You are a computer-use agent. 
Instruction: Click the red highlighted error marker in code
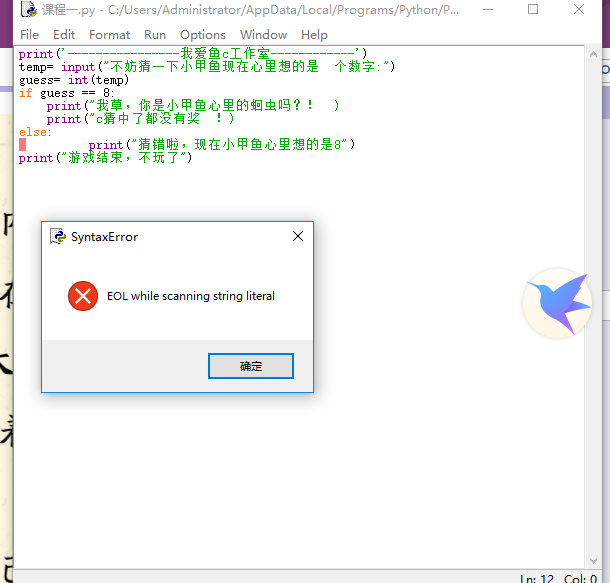coord(22,145)
